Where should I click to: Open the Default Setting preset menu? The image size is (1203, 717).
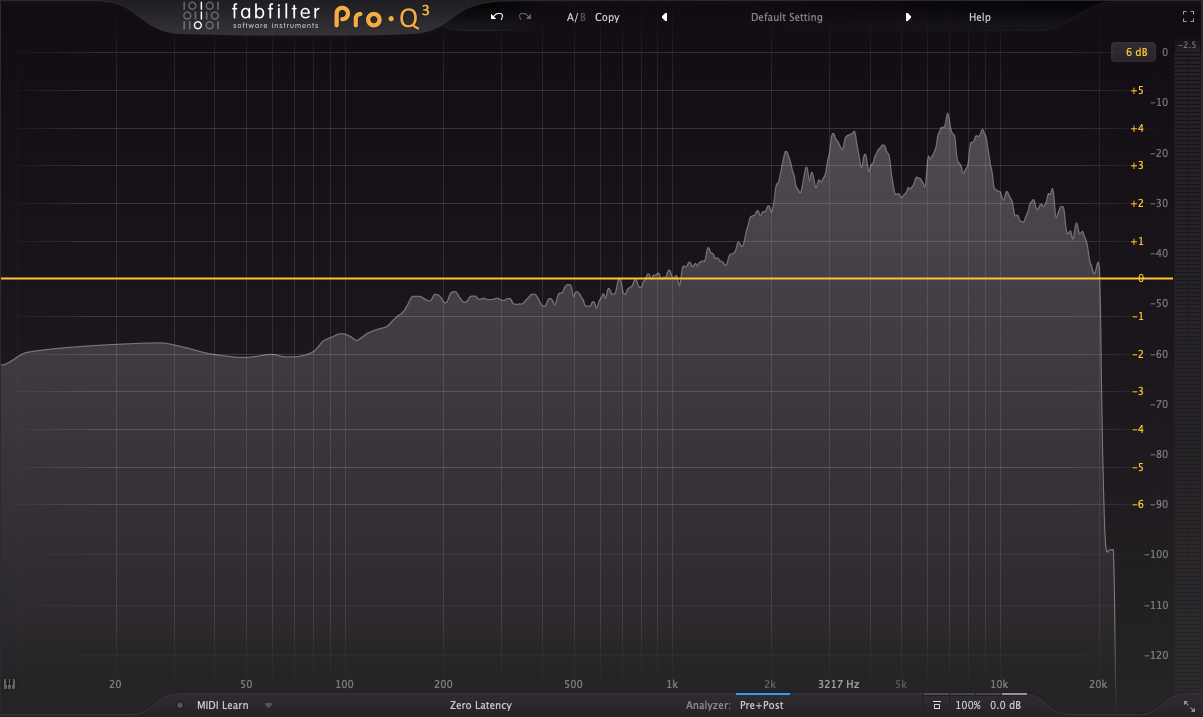tap(787, 17)
